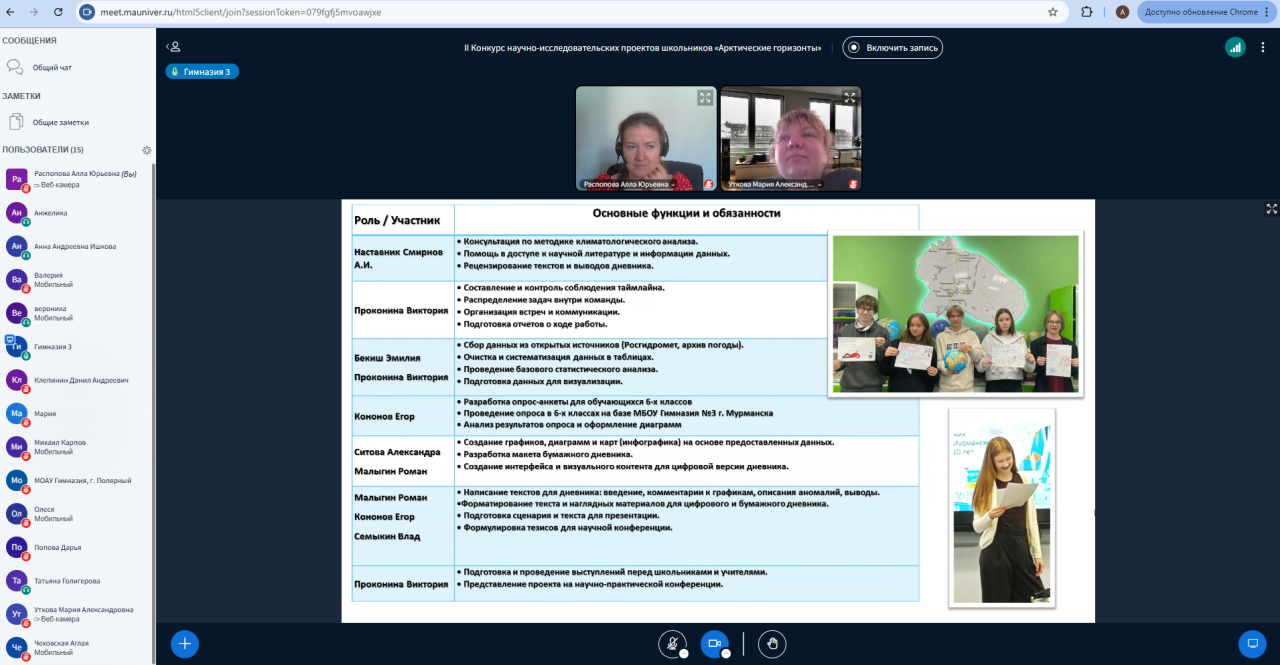The height and width of the screenshot is (665, 1280).
Task: Open Общие заметки shared notes
Action: (60, 122)
